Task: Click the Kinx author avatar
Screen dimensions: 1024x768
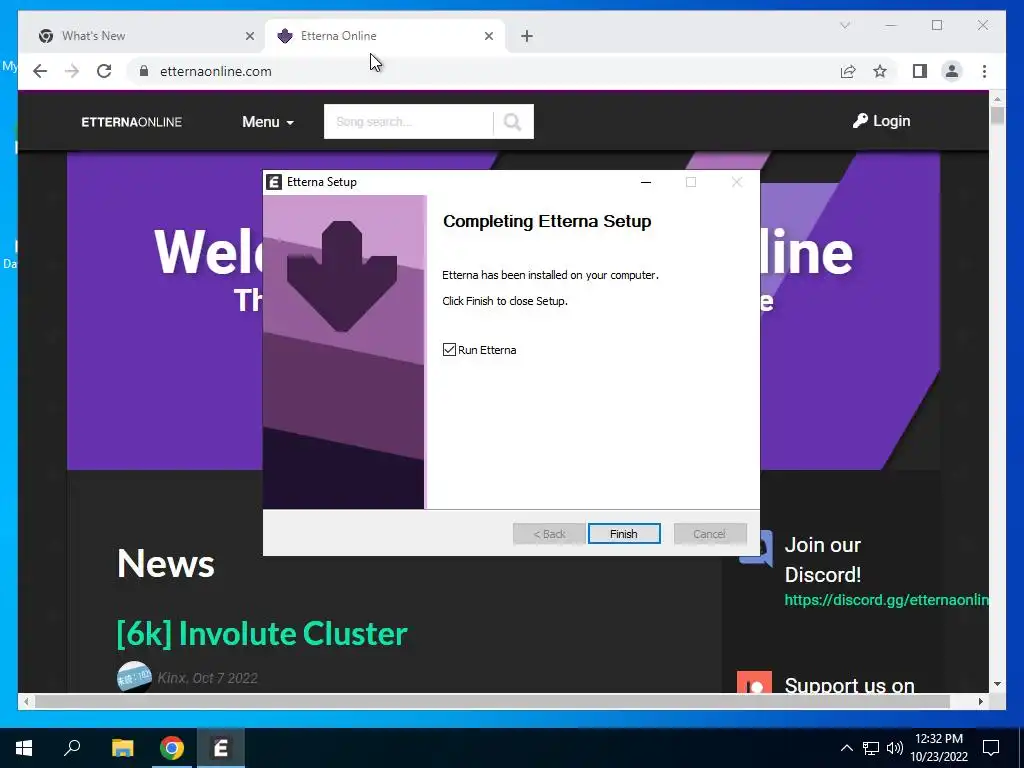Action: 134,677
